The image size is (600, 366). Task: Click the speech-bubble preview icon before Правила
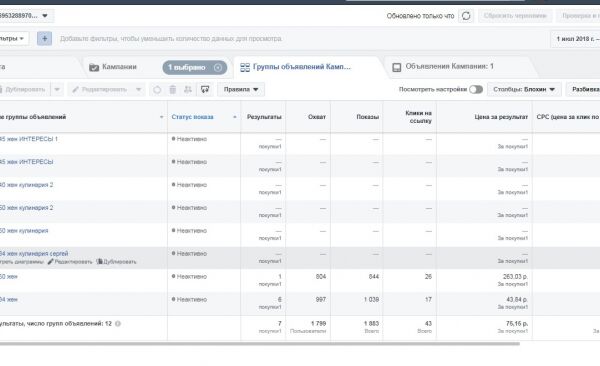[205, 90]
